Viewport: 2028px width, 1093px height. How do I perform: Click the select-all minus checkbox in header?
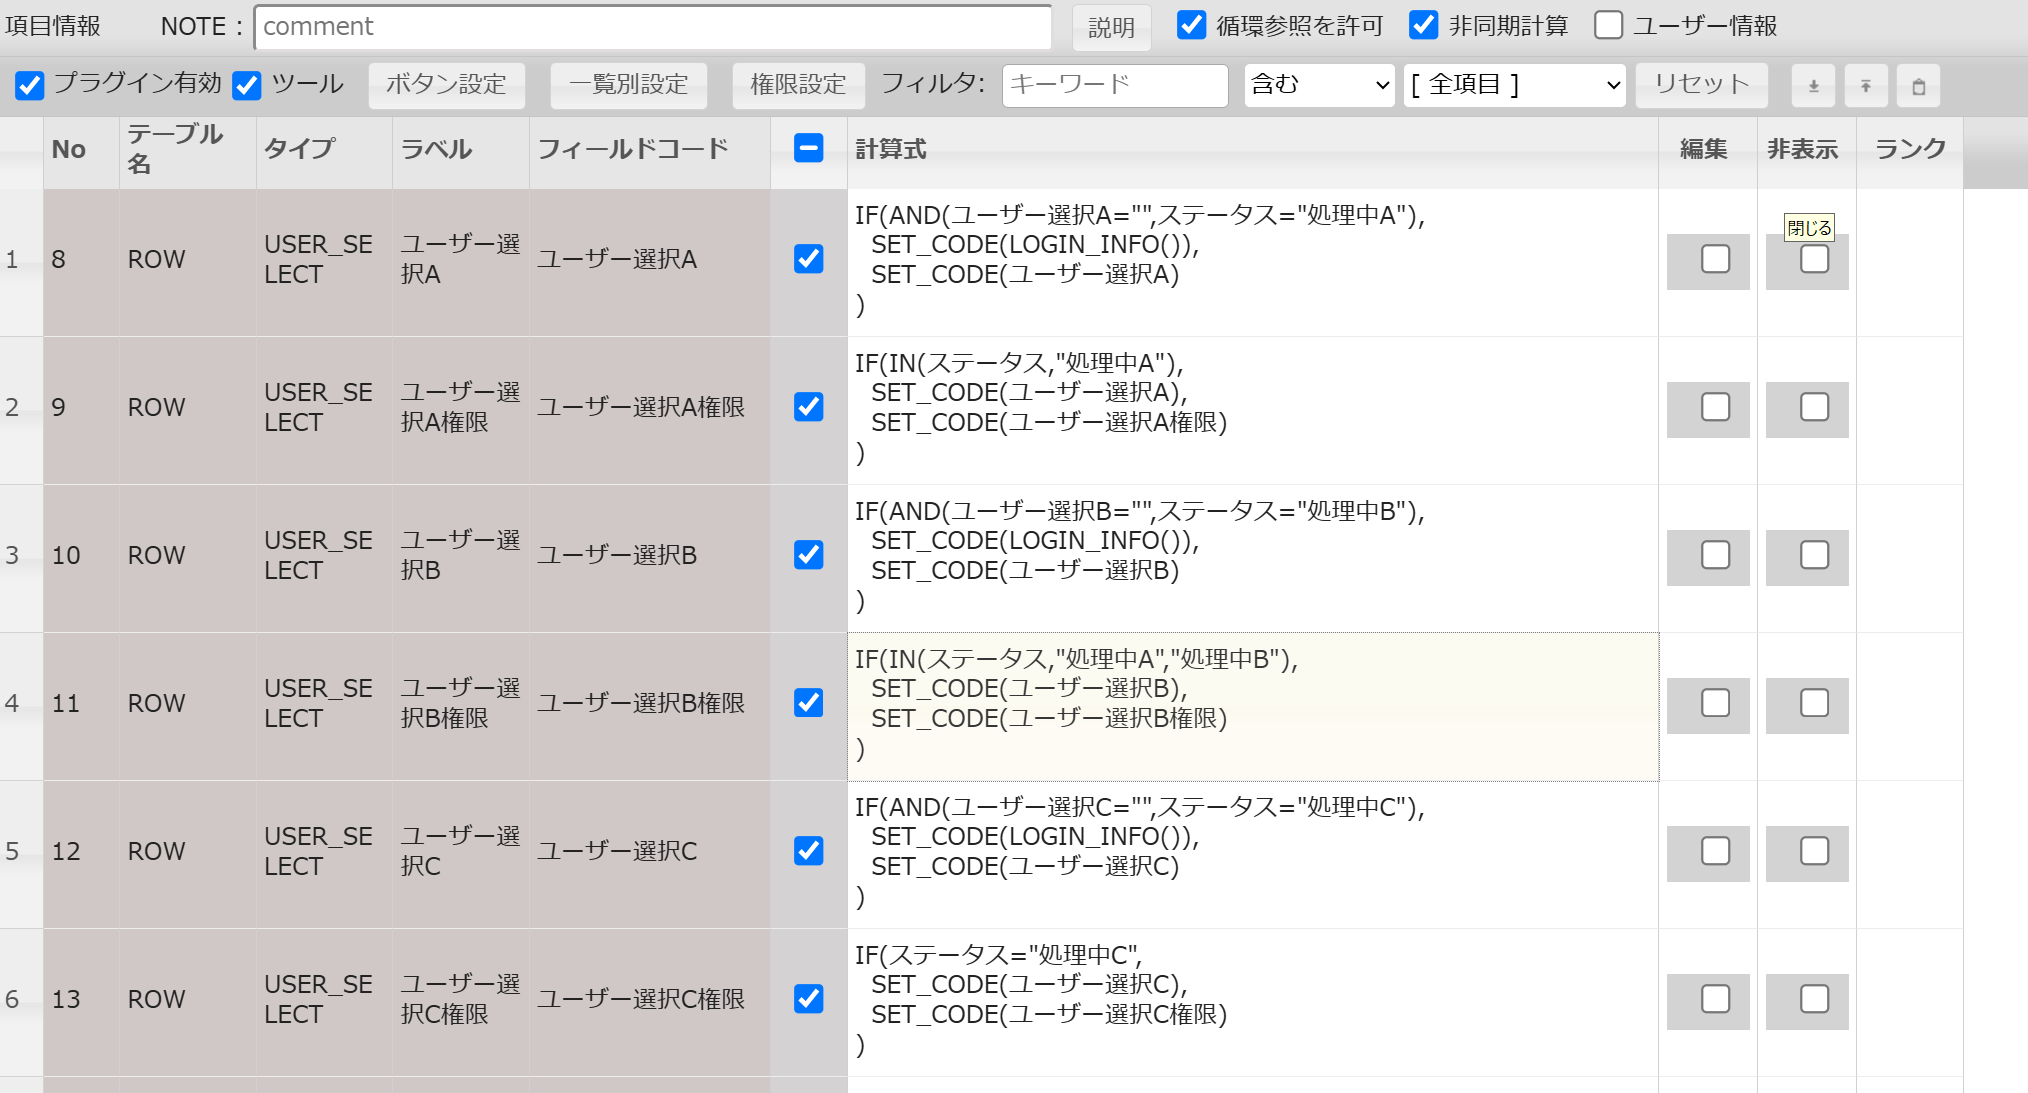coord(808,148)
